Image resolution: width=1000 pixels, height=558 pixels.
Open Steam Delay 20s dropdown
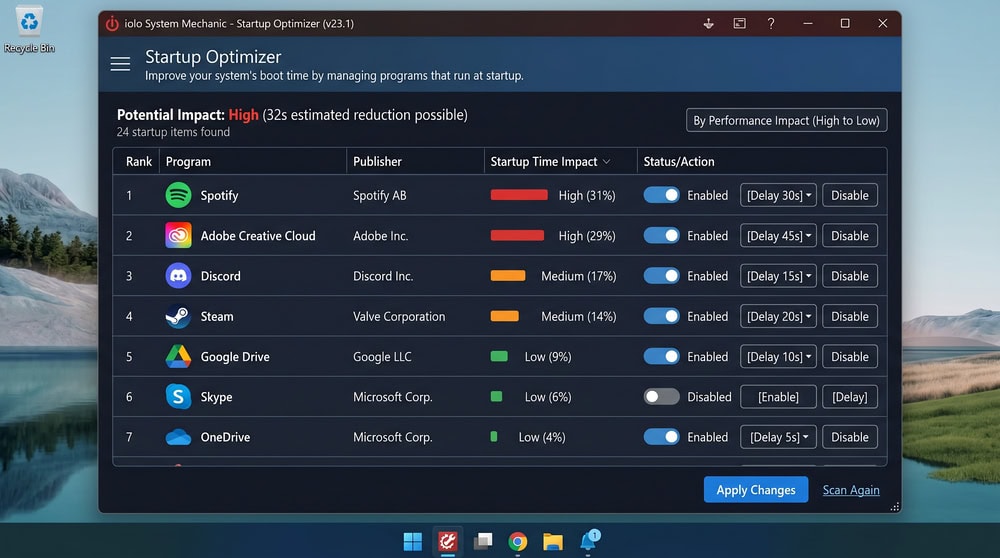click(x=778, y=316)
